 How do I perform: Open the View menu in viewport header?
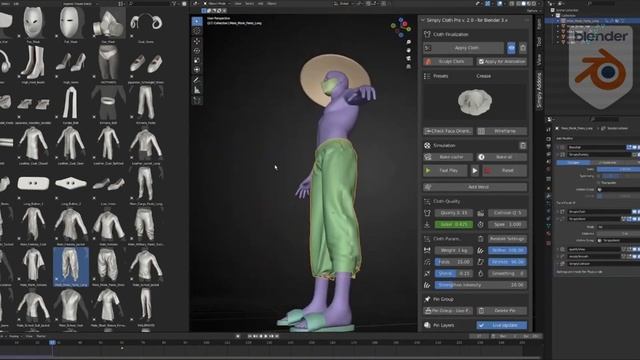pyautogui.click(x=238, y=3)
